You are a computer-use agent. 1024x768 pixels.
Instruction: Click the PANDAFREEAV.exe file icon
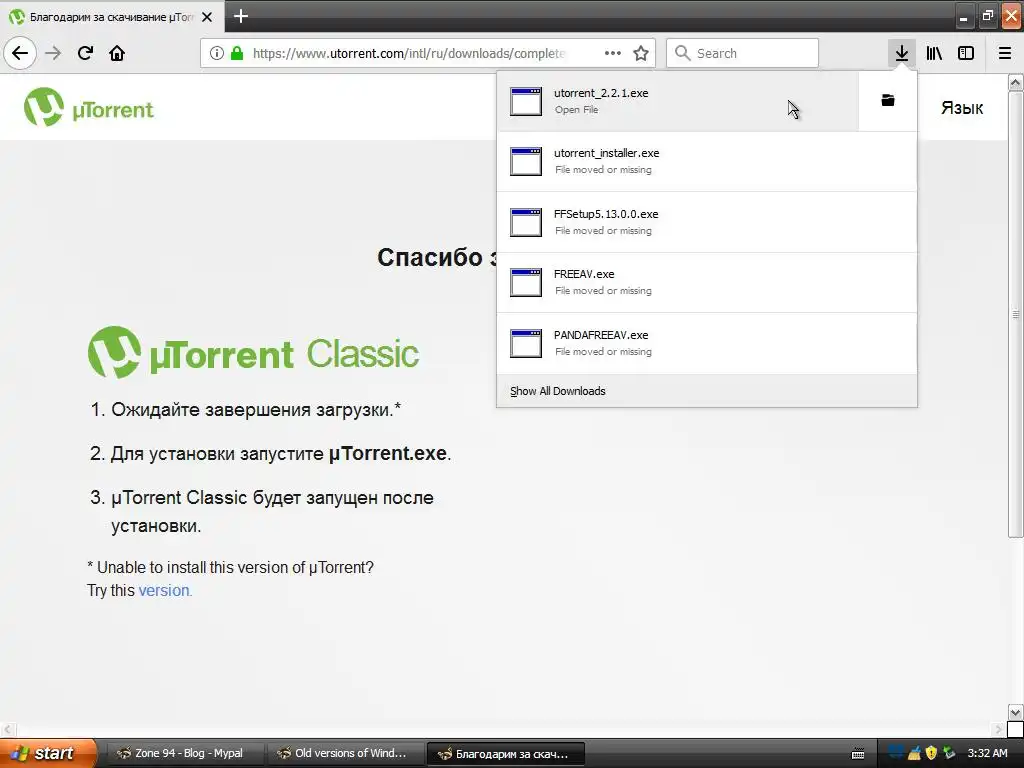click(526, 343)
